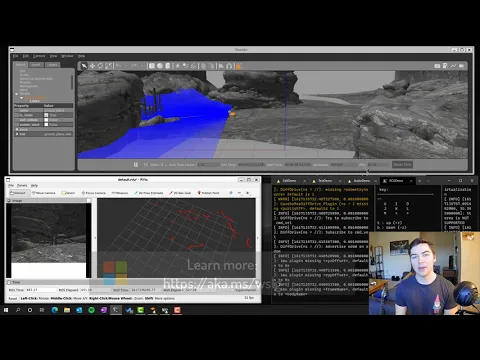Open the Panels menu in RViz

(22, 185)
